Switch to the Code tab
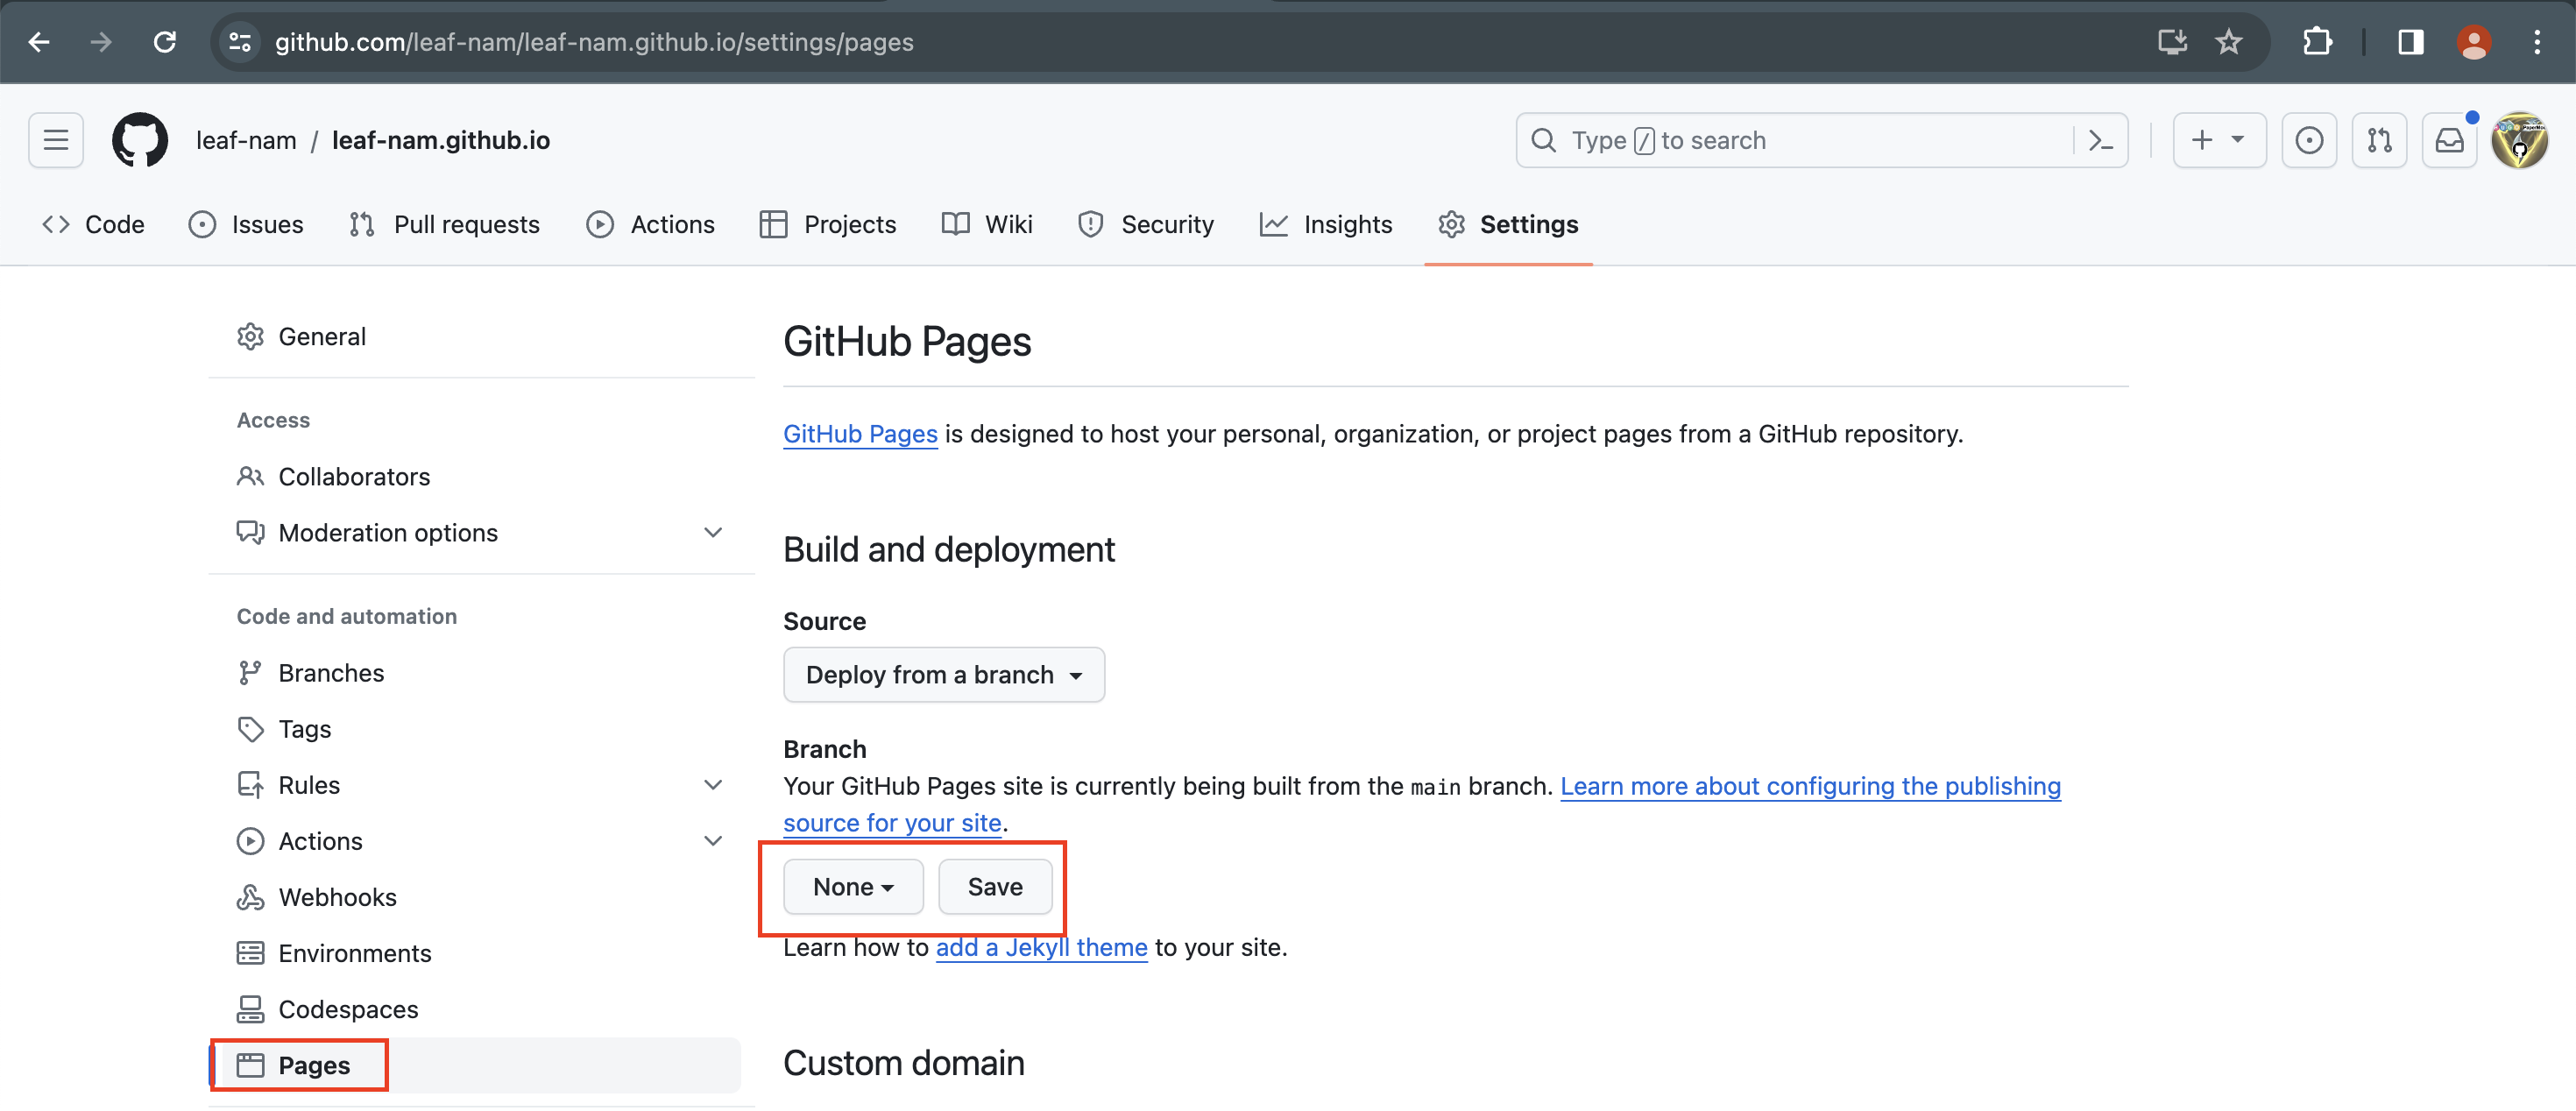 [x=94, y=224]
